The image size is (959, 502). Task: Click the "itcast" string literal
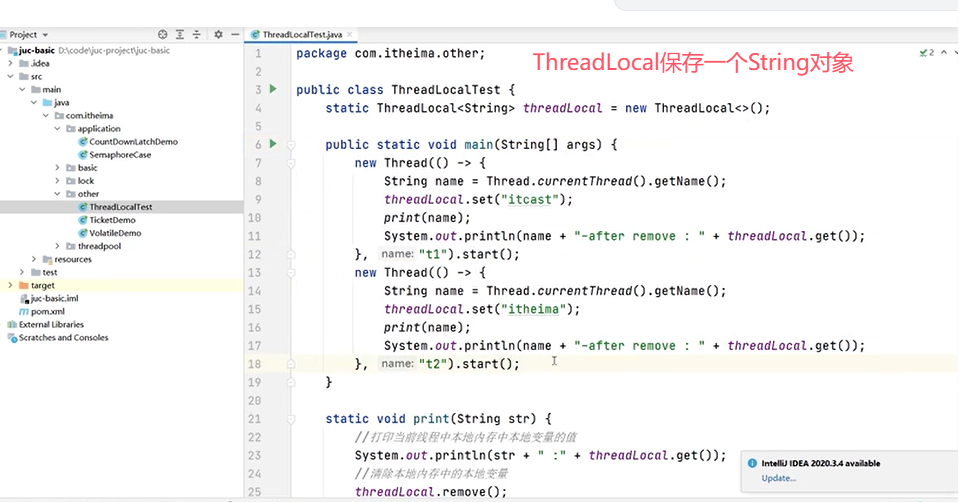pos(530,199)
